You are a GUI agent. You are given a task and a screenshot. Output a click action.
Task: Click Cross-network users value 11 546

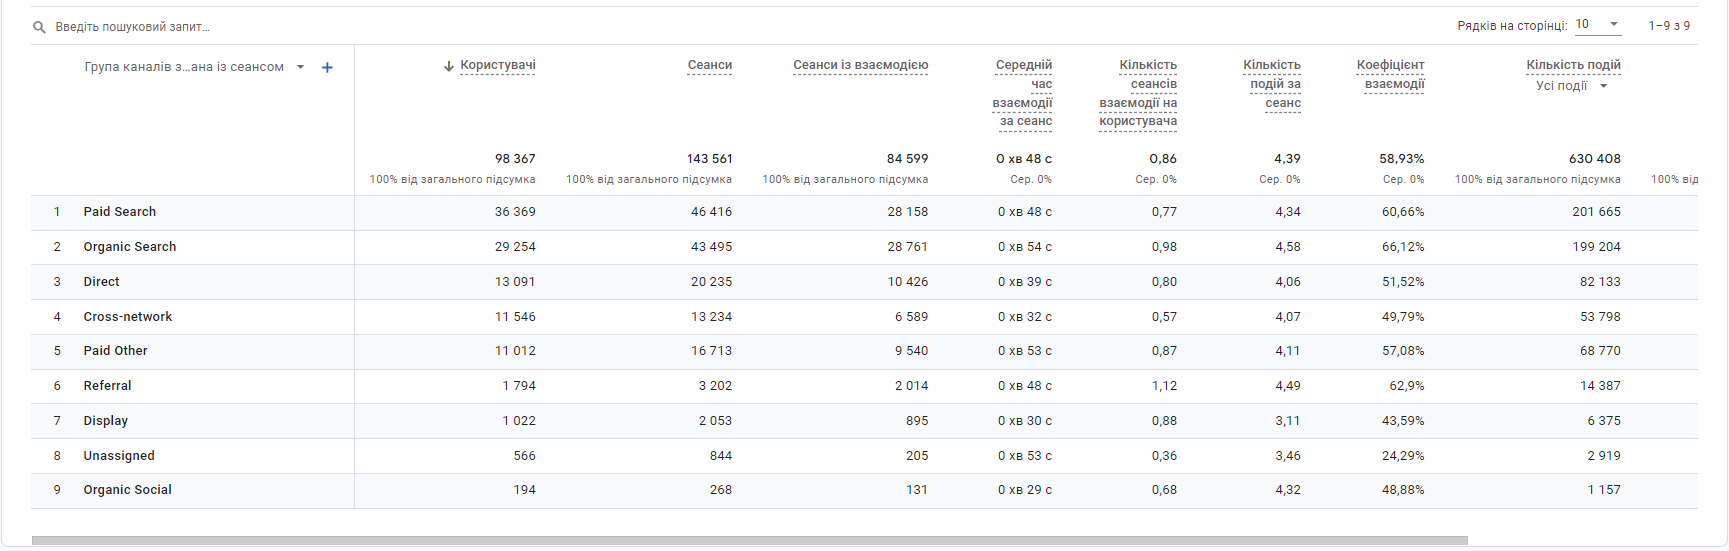515,317
